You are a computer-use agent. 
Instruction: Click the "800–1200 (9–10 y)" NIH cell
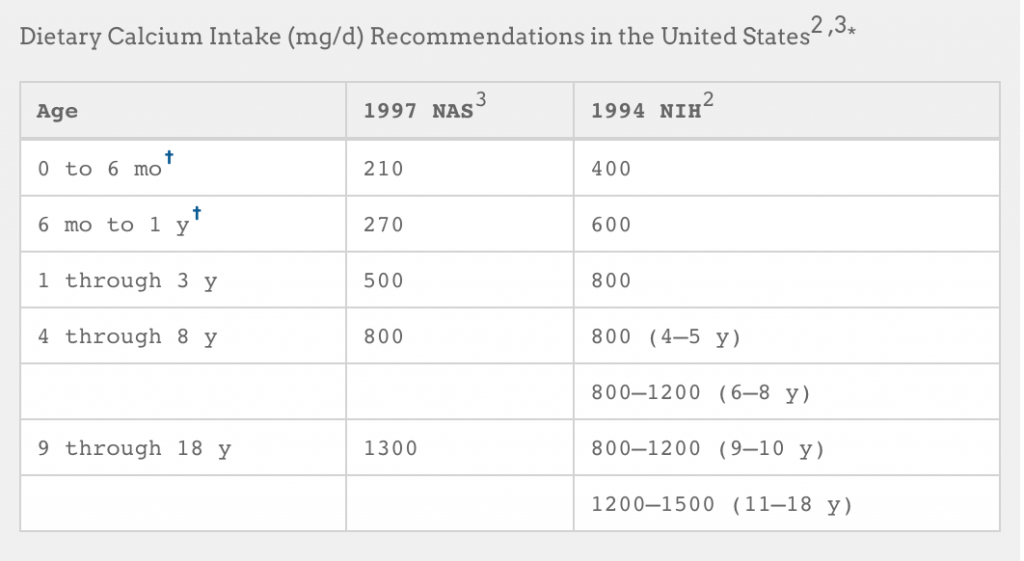[786, 448]
